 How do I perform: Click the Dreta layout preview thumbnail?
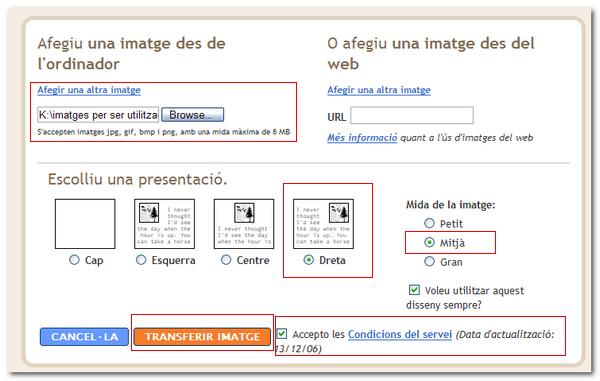pos(323,224)
